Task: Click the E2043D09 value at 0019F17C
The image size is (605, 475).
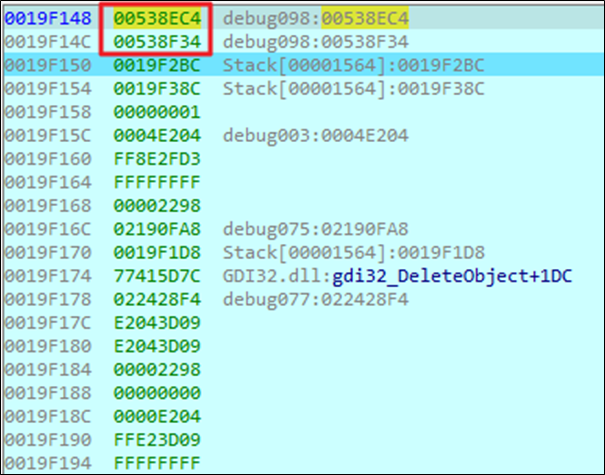Action: [157, 323]
